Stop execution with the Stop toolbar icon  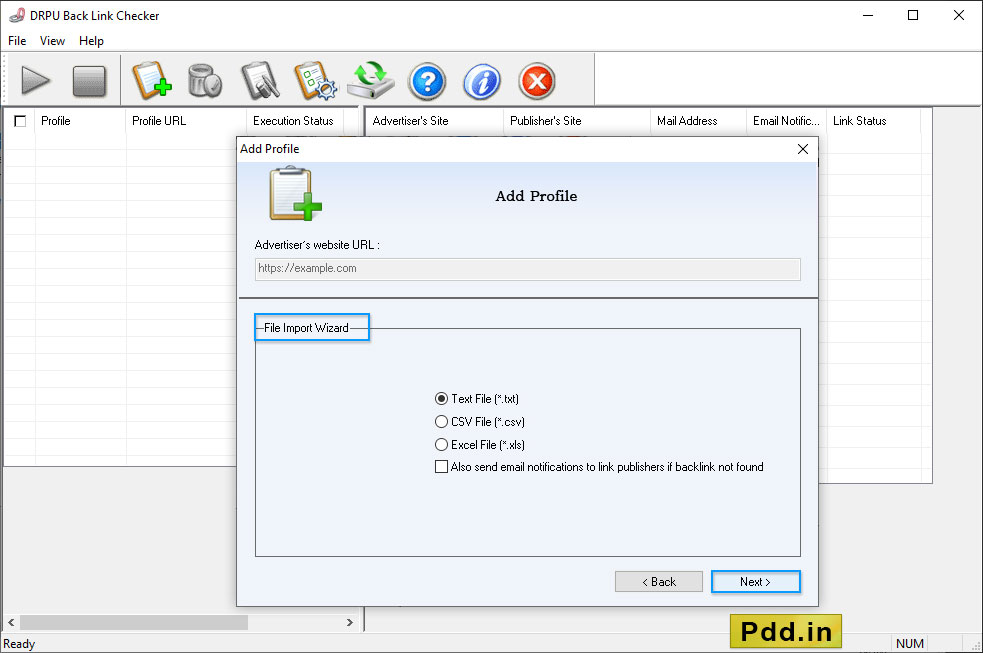(x=89, y=81)
